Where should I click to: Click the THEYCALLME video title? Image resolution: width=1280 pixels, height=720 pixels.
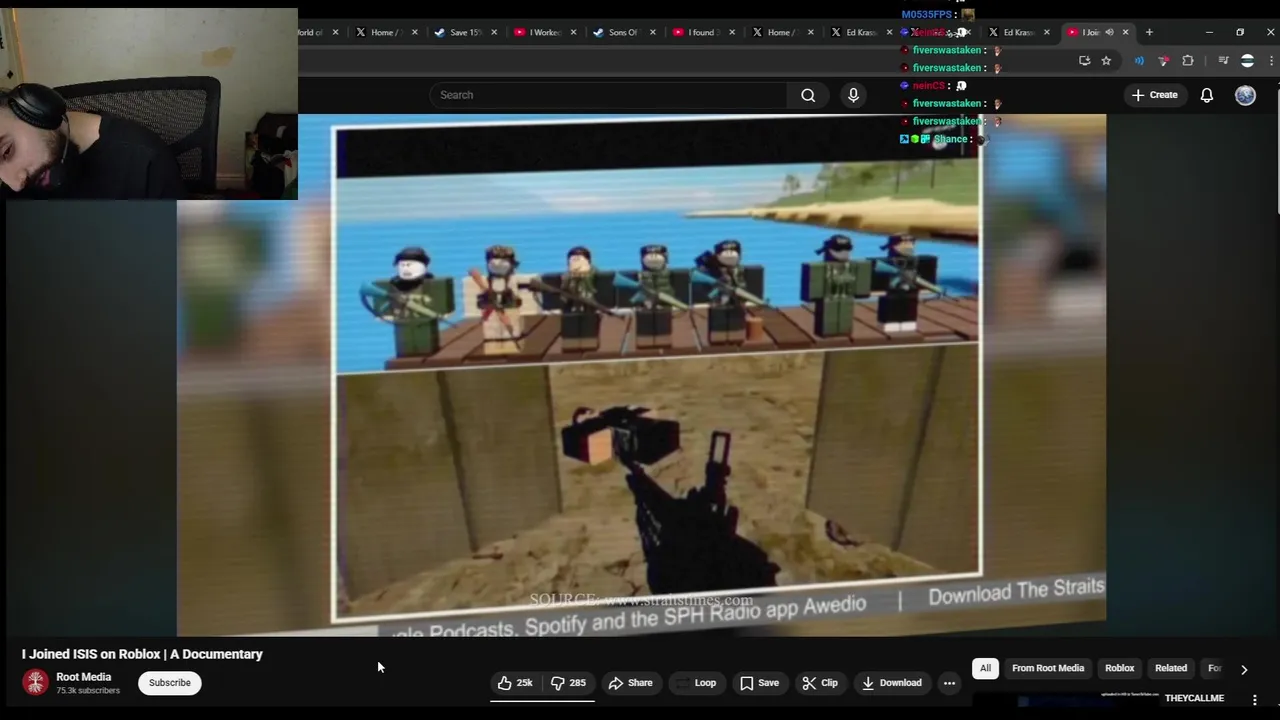[1194, 698]
